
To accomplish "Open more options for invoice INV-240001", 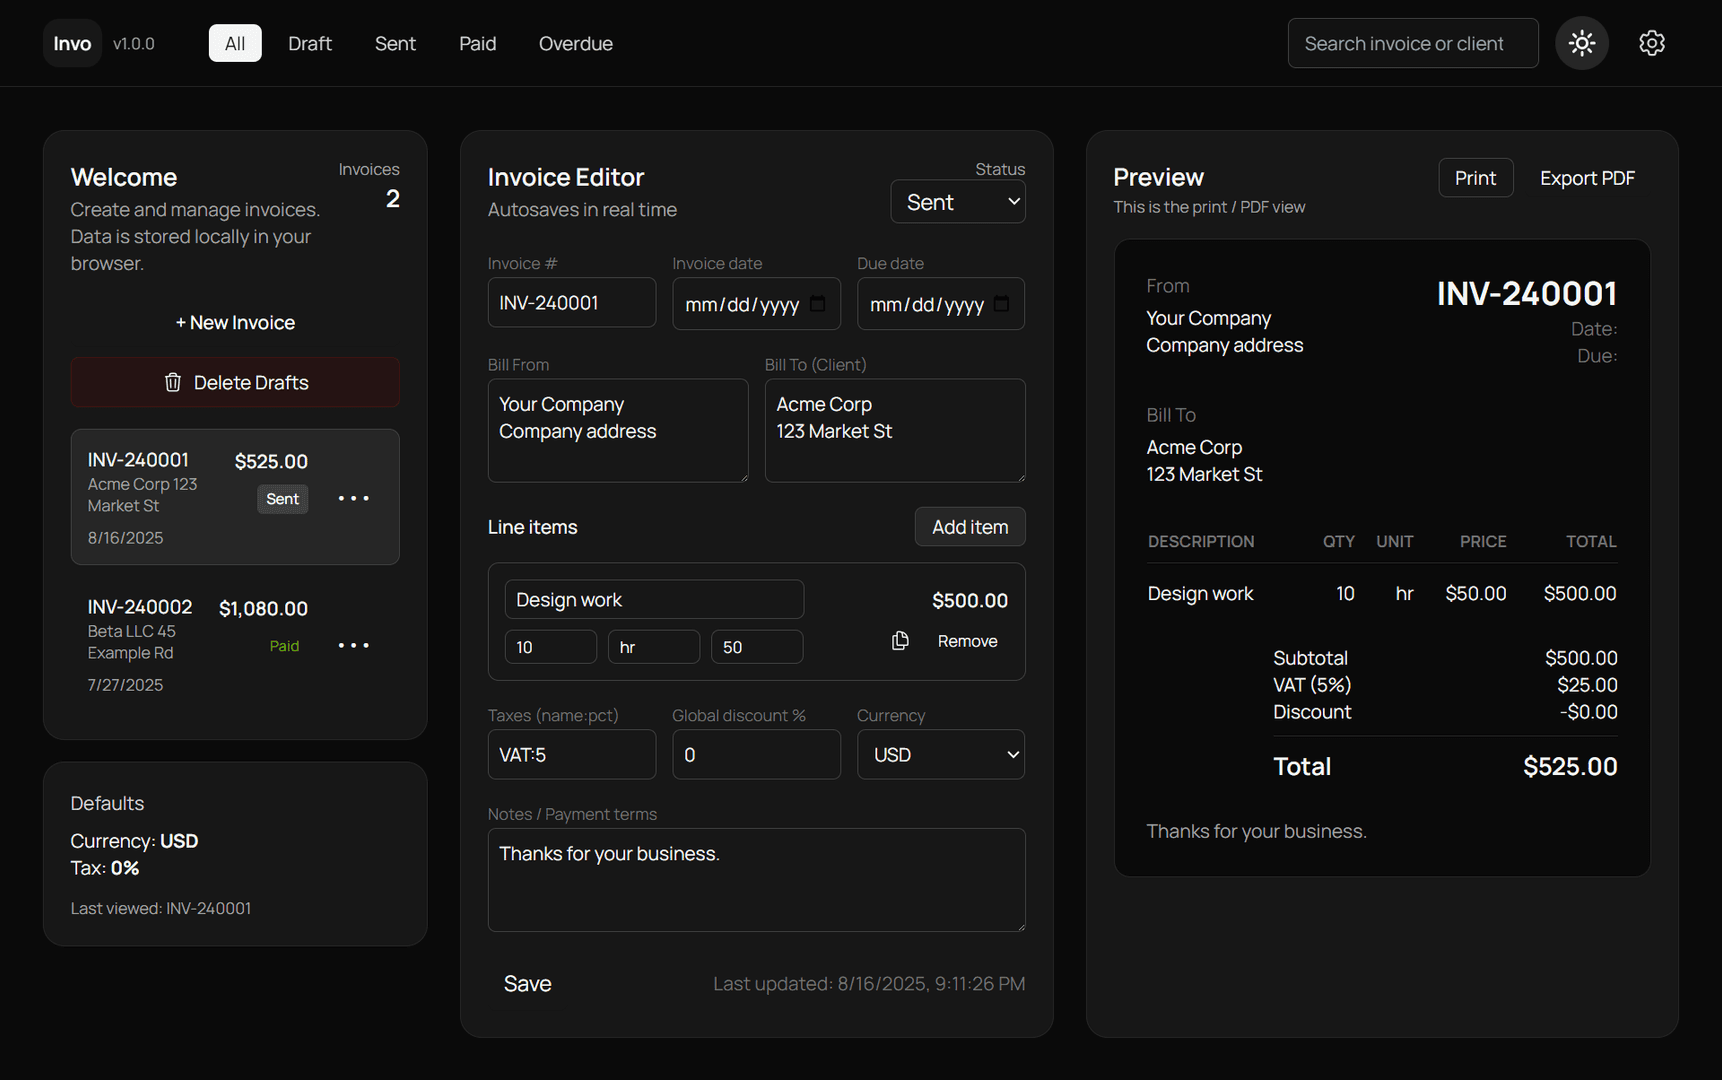I will [x=353, y=498].
